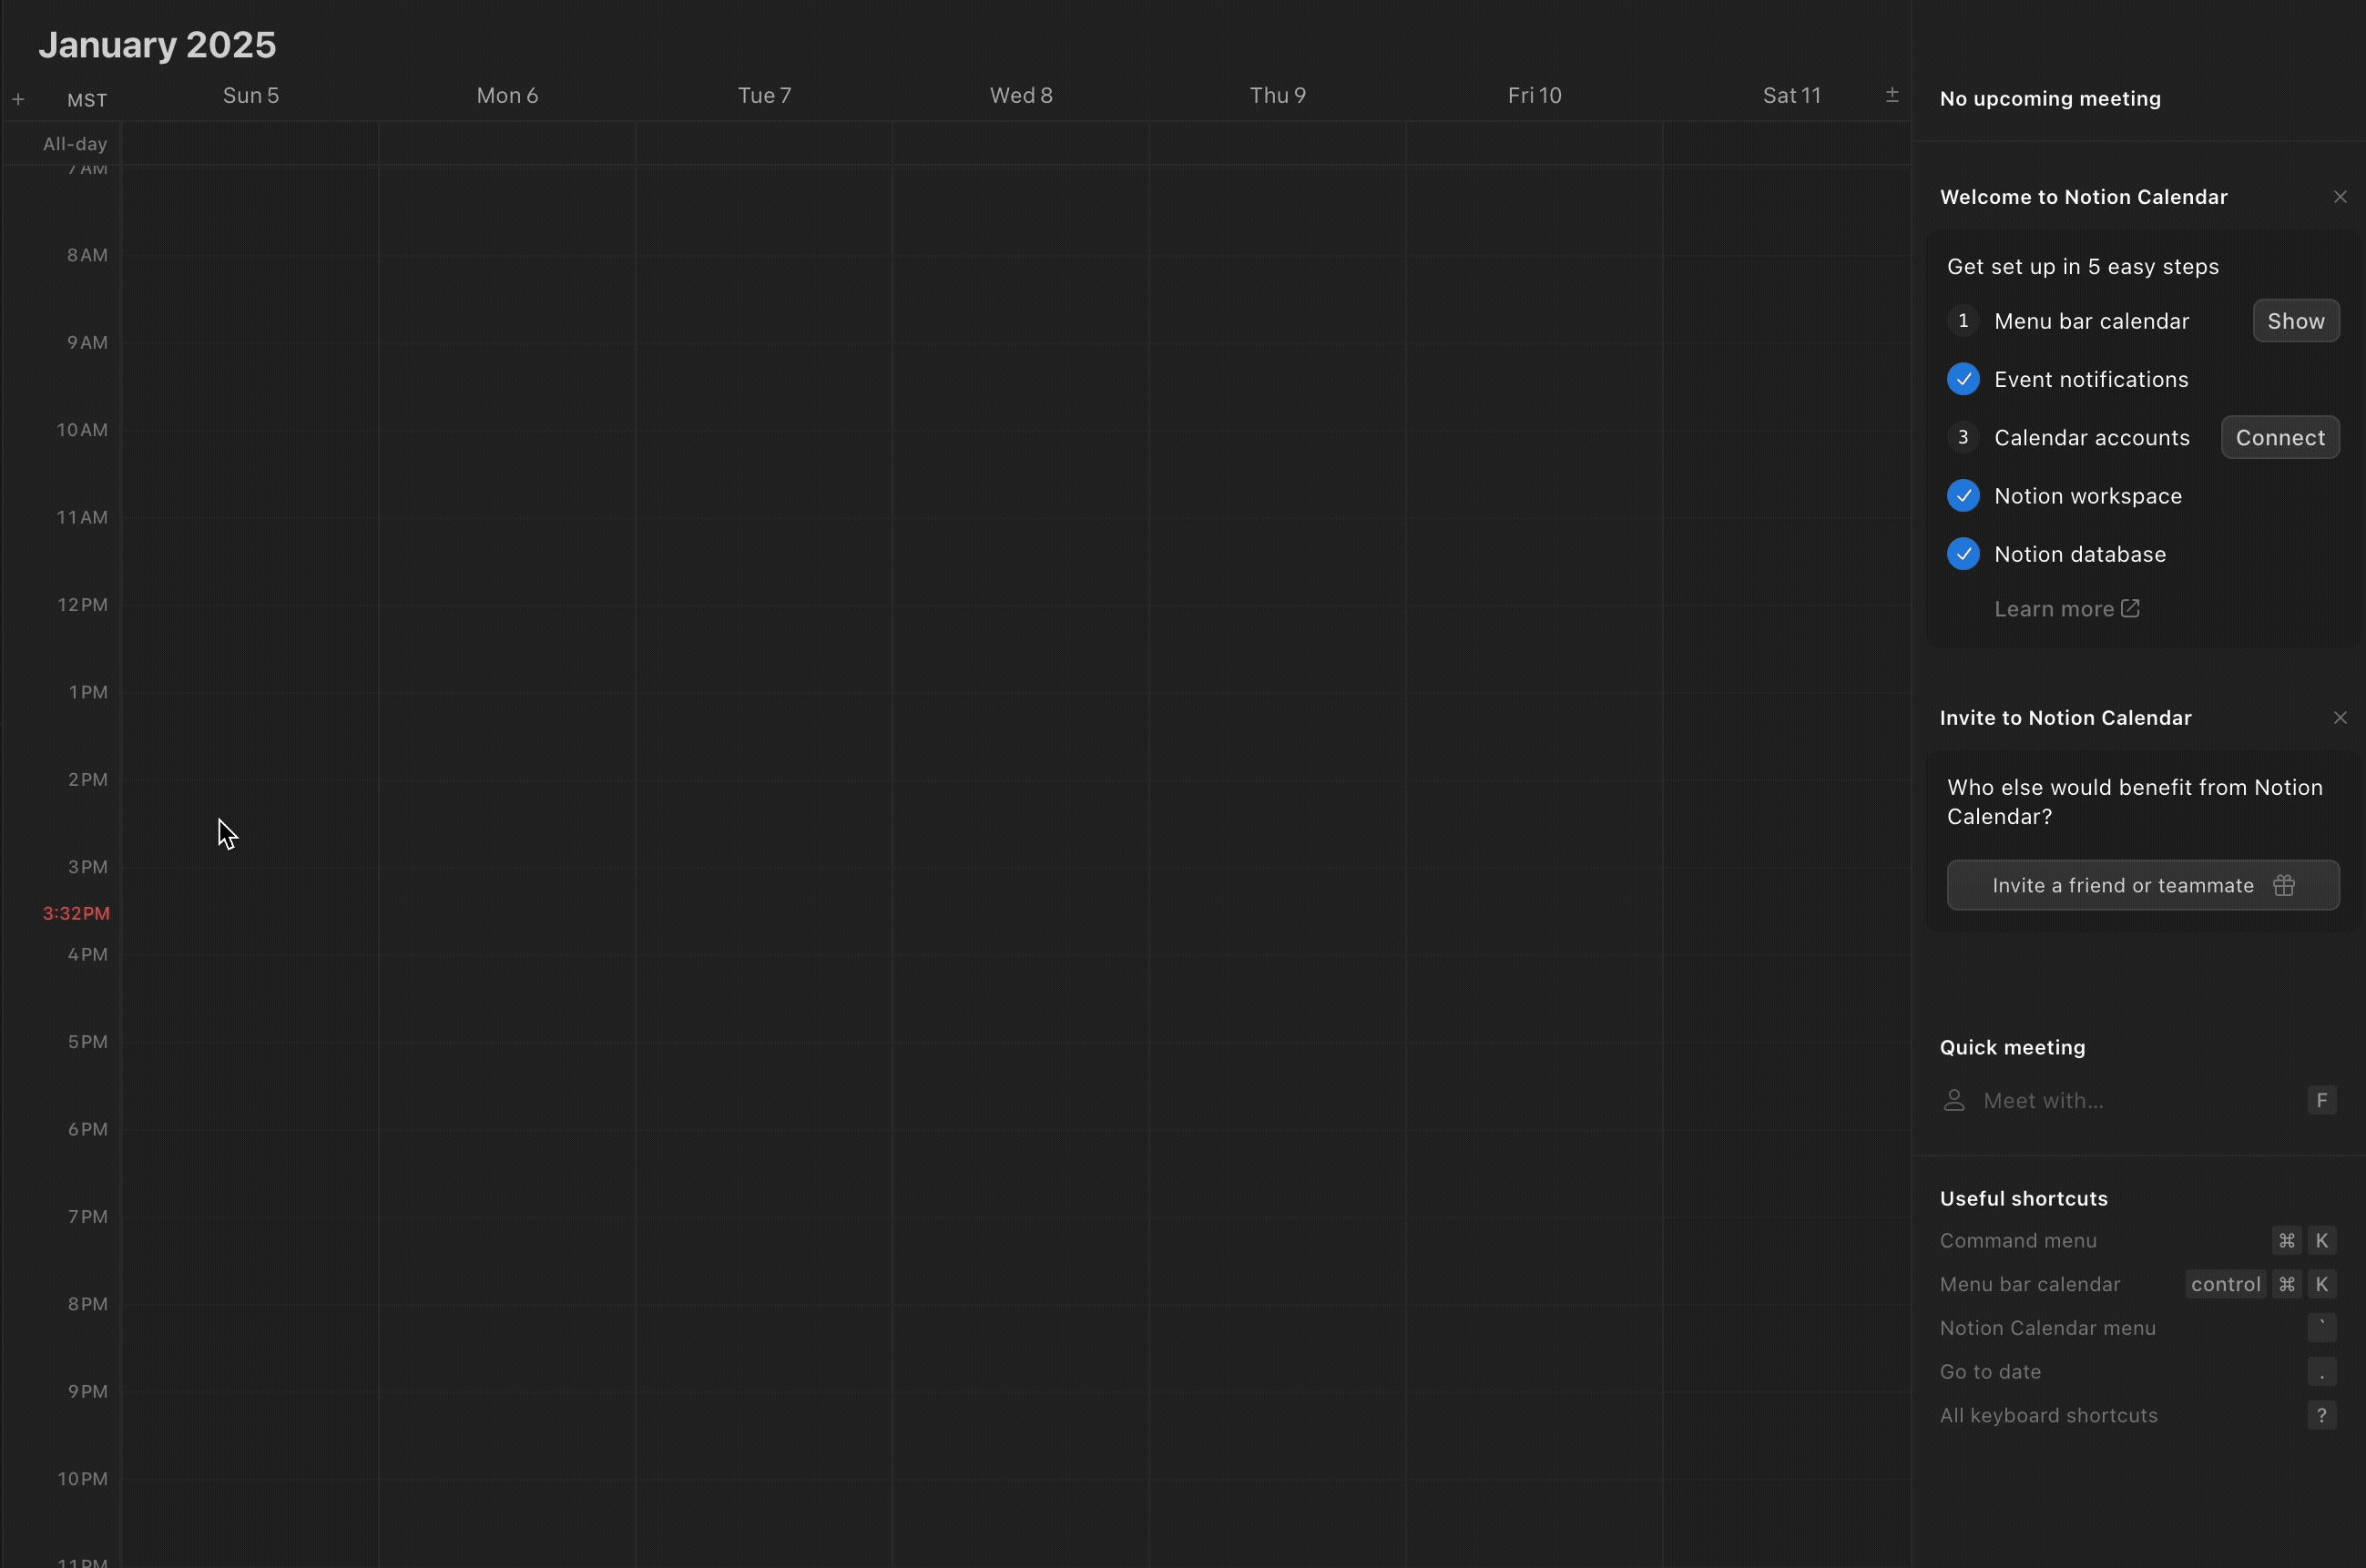
Task: Click the Event notifications step label
Action: 2091,379
